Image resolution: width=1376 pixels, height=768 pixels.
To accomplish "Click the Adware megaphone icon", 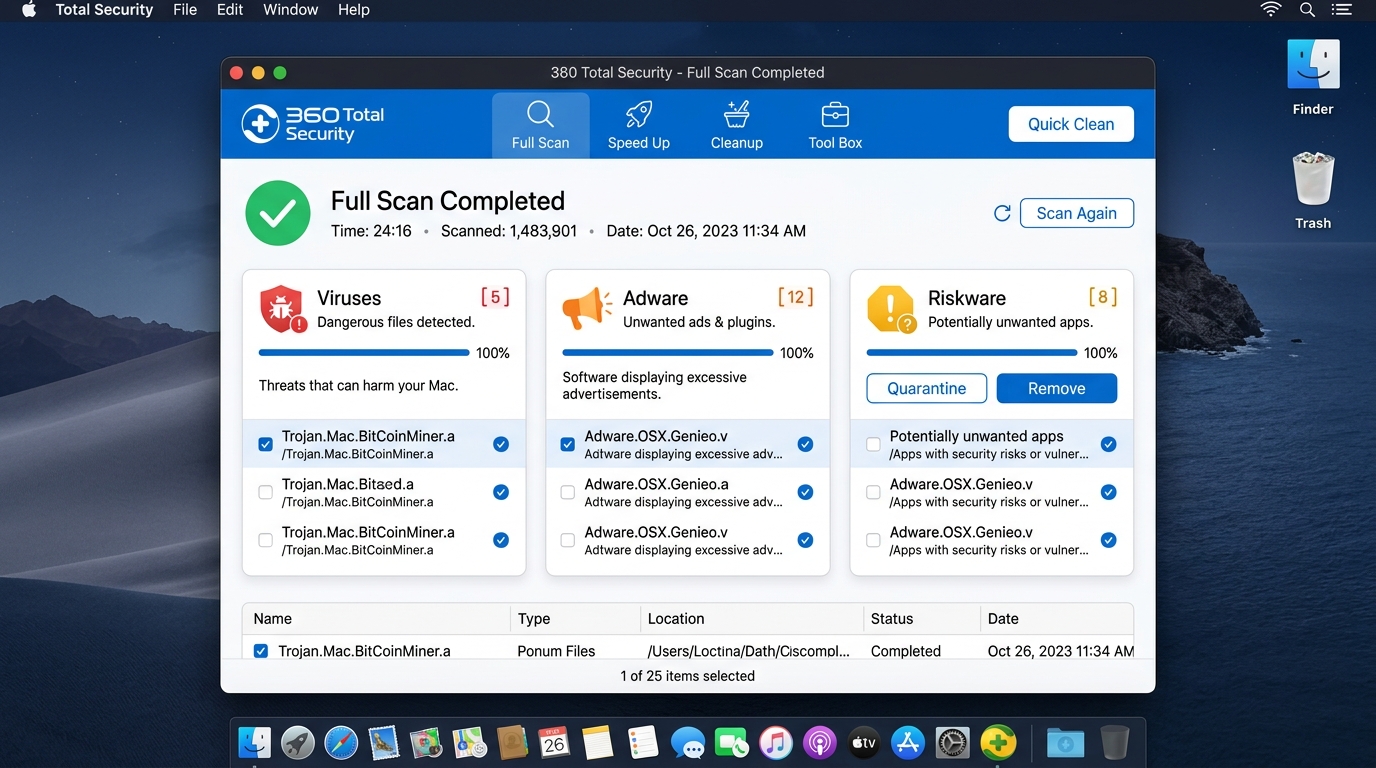I will (x=587, y=309).
